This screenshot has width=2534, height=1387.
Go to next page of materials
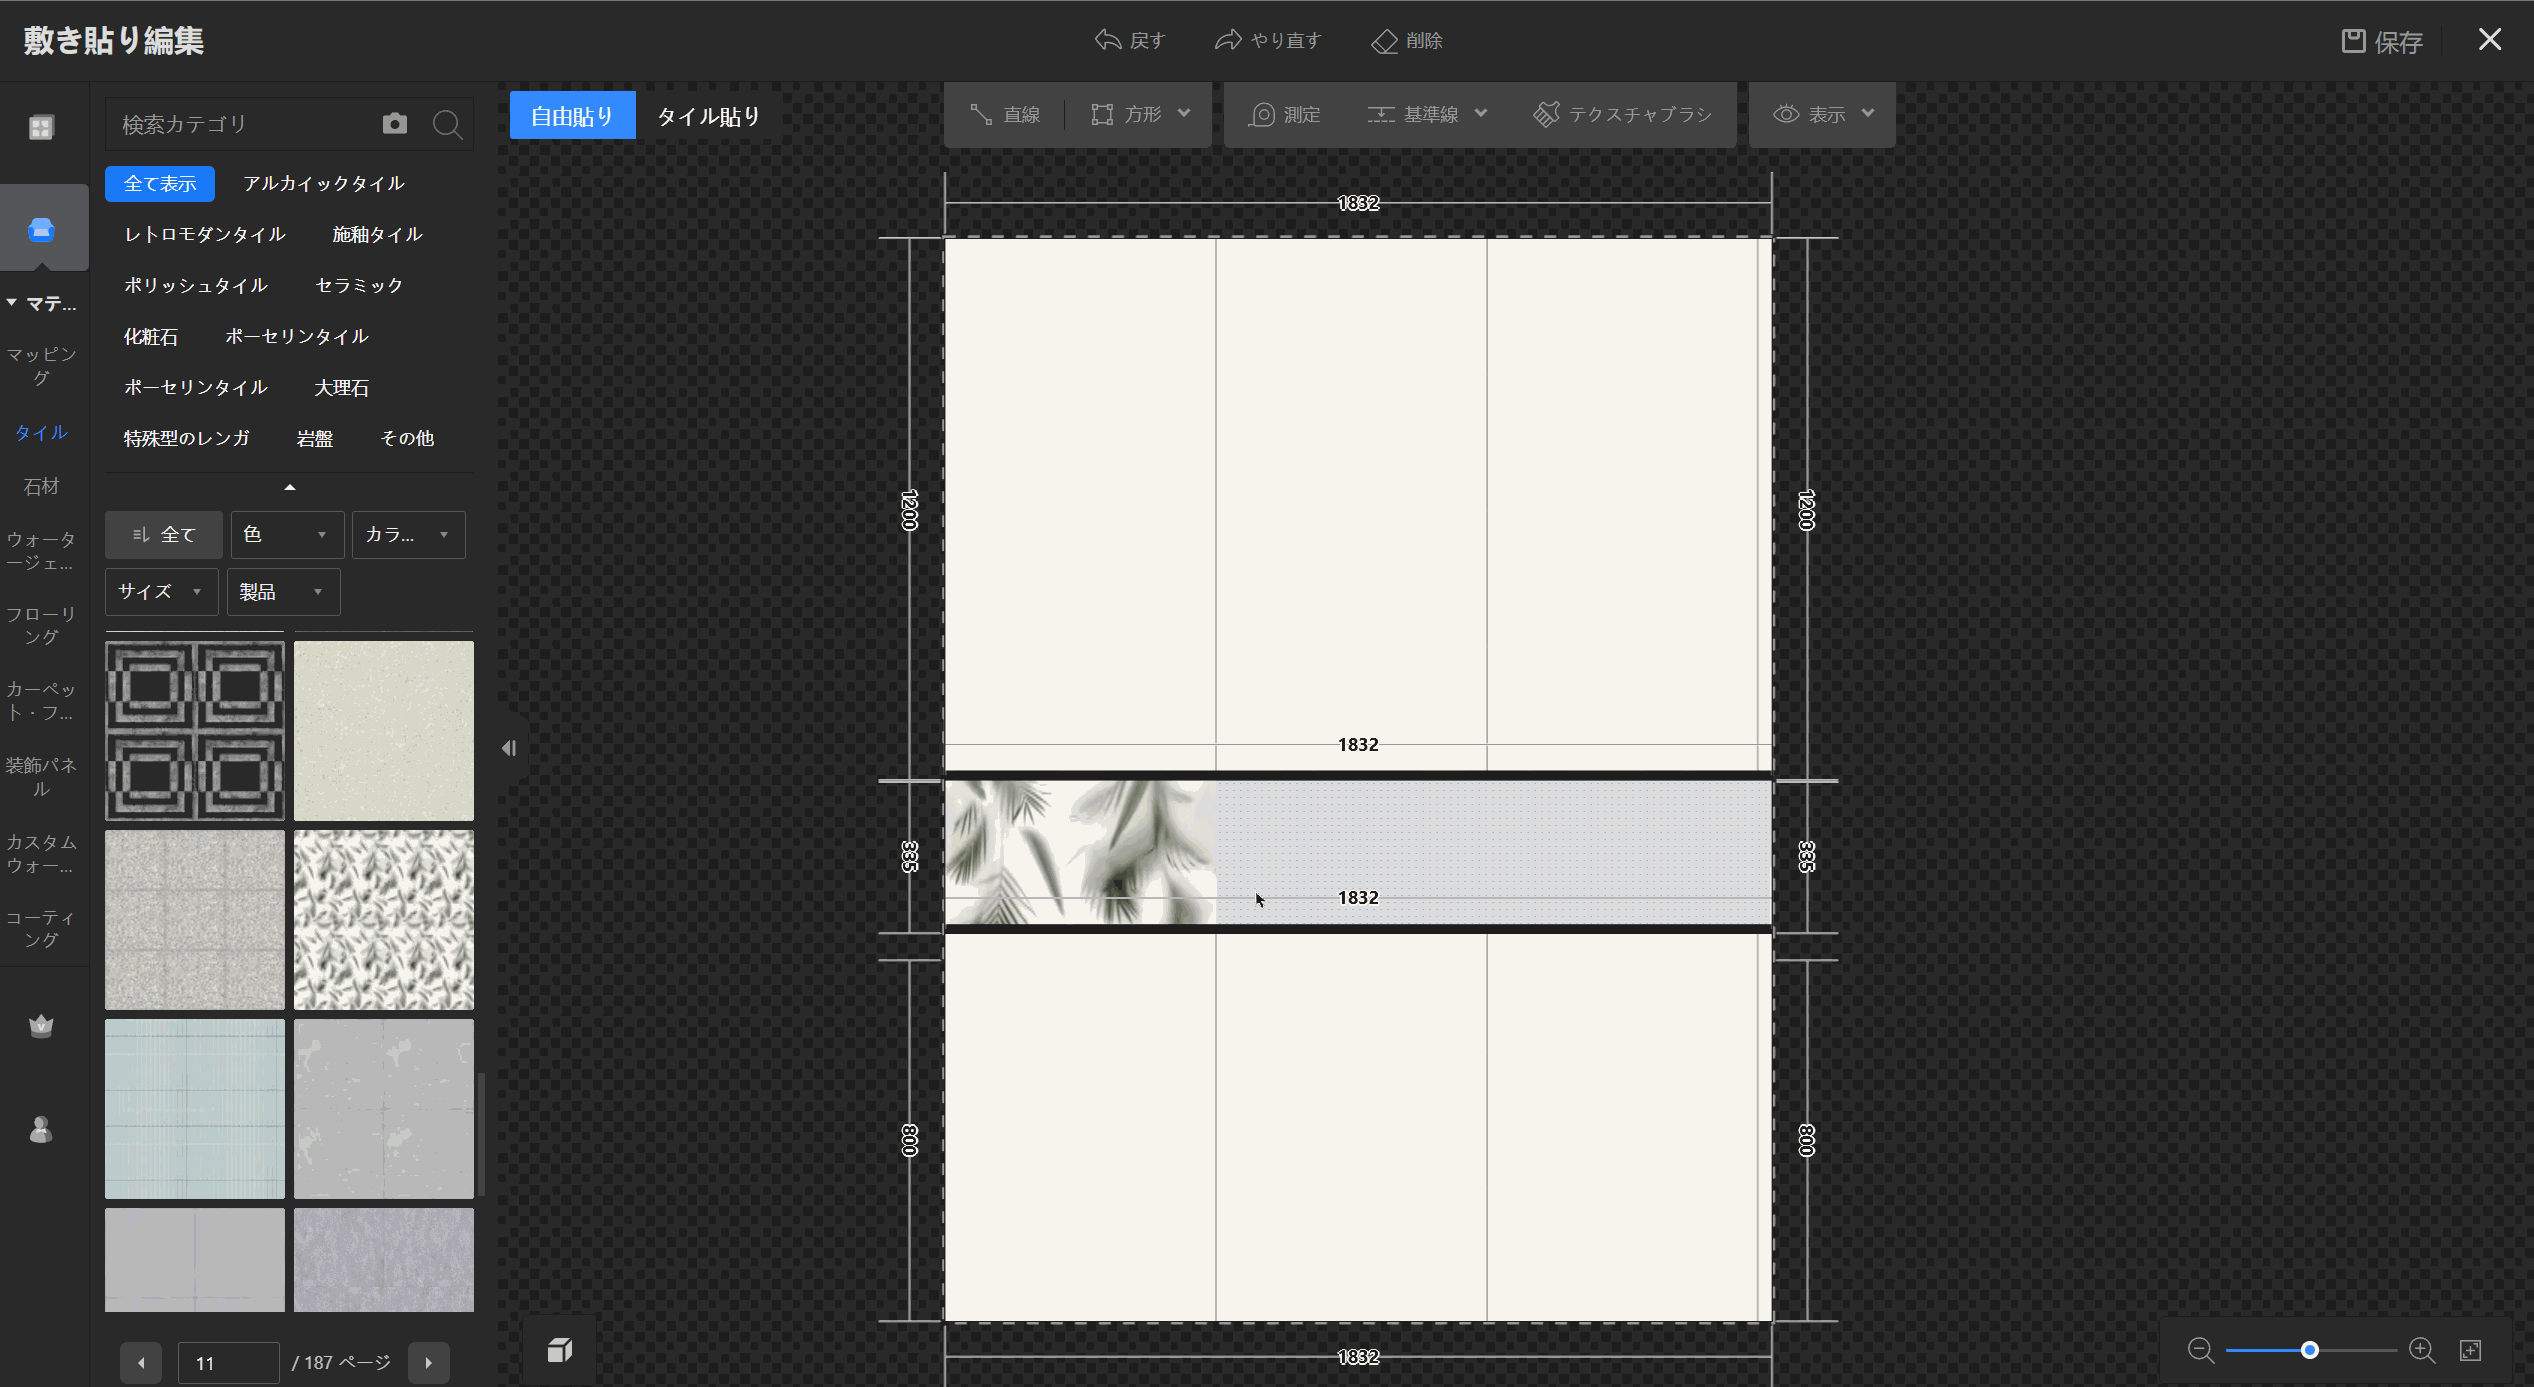429,1363
